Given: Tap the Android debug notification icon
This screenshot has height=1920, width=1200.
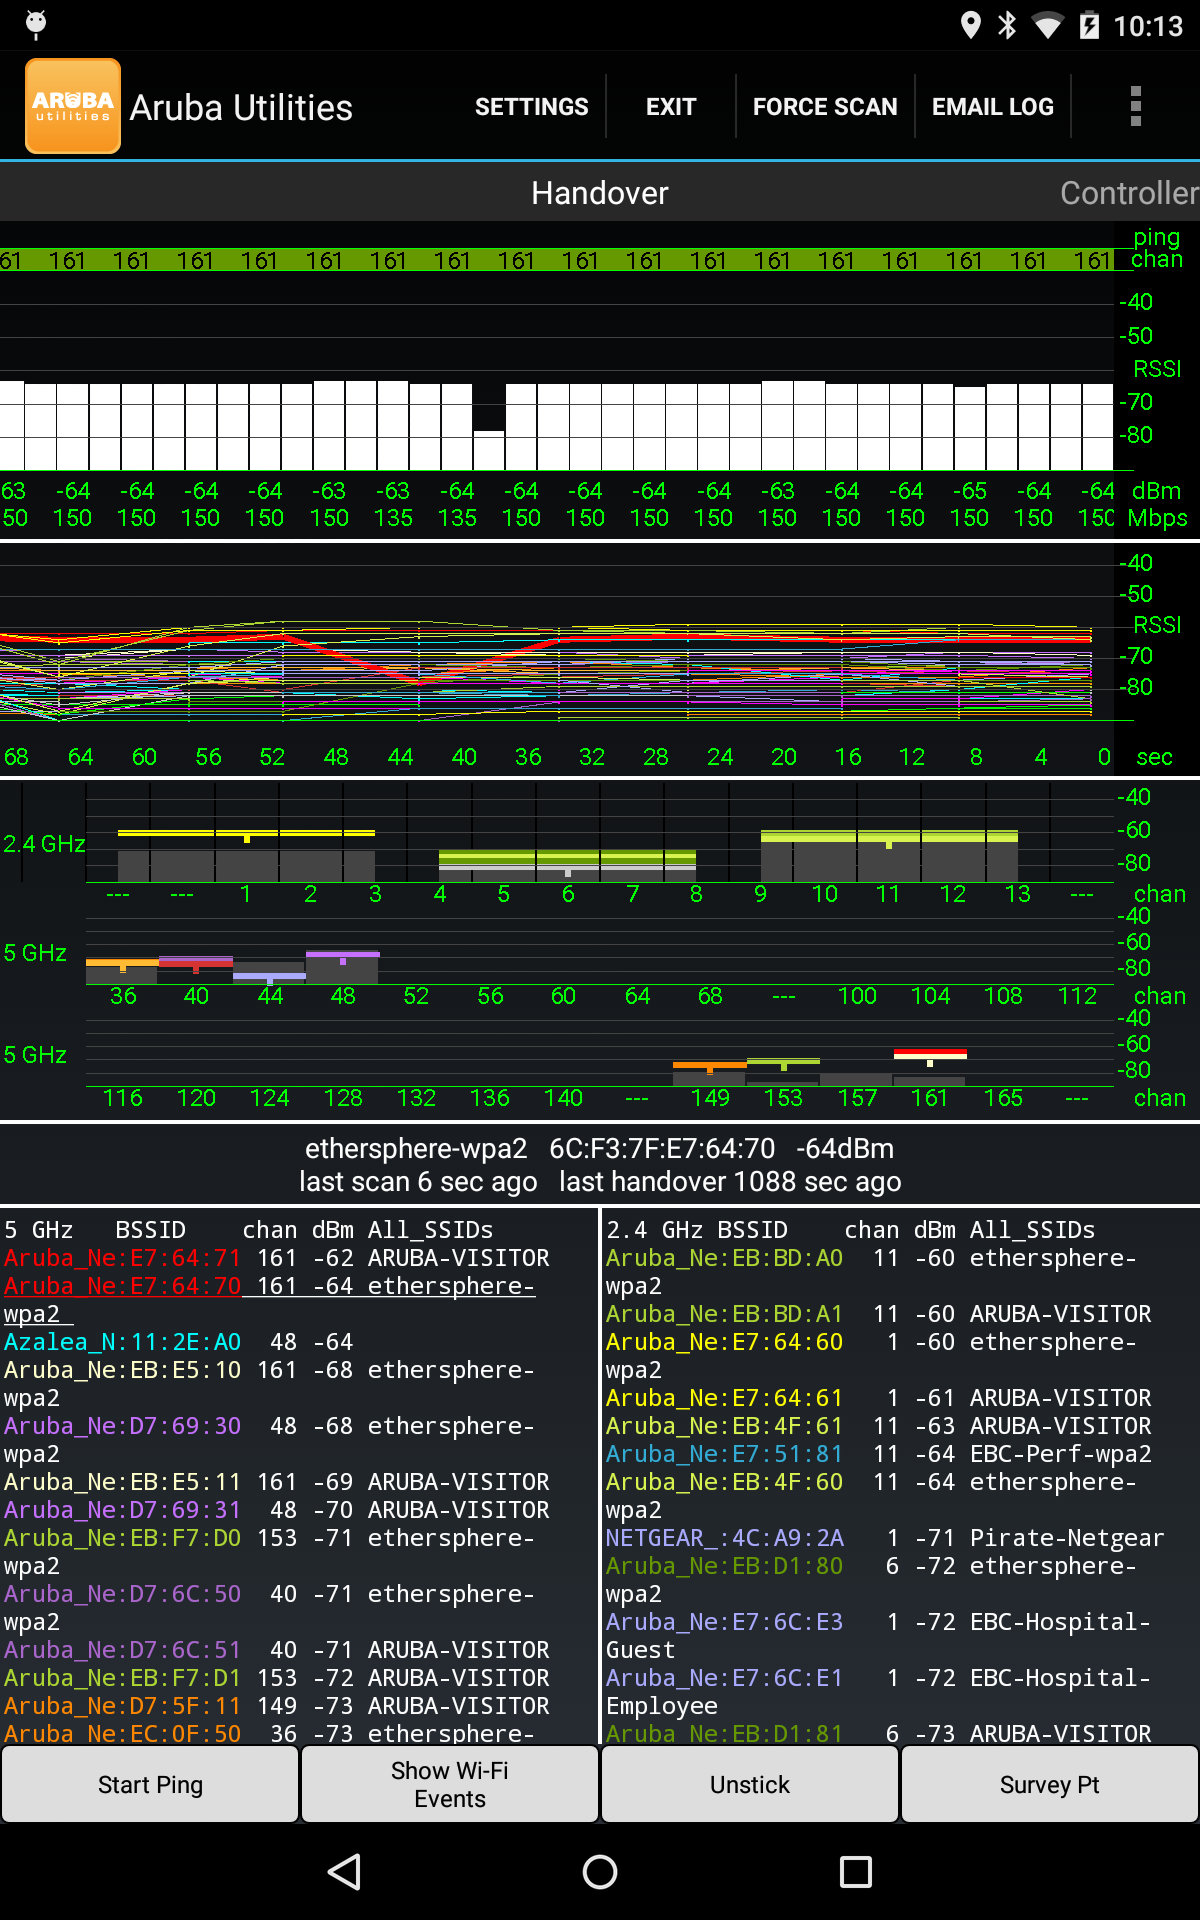Looking at the screenshot, I should 36,25.
